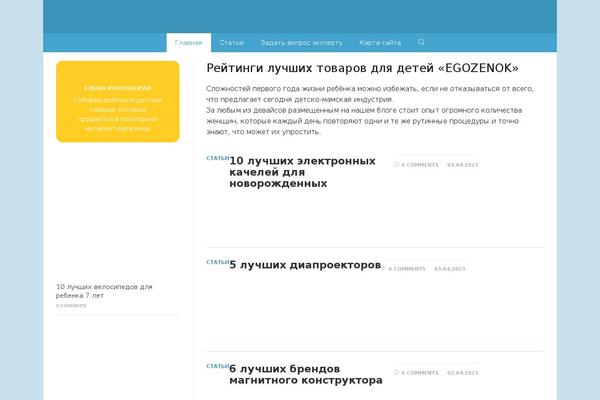
Task: Click the Статьи category label beside диапроекторов
Action: pyautogui.click(x=218, y=262)
